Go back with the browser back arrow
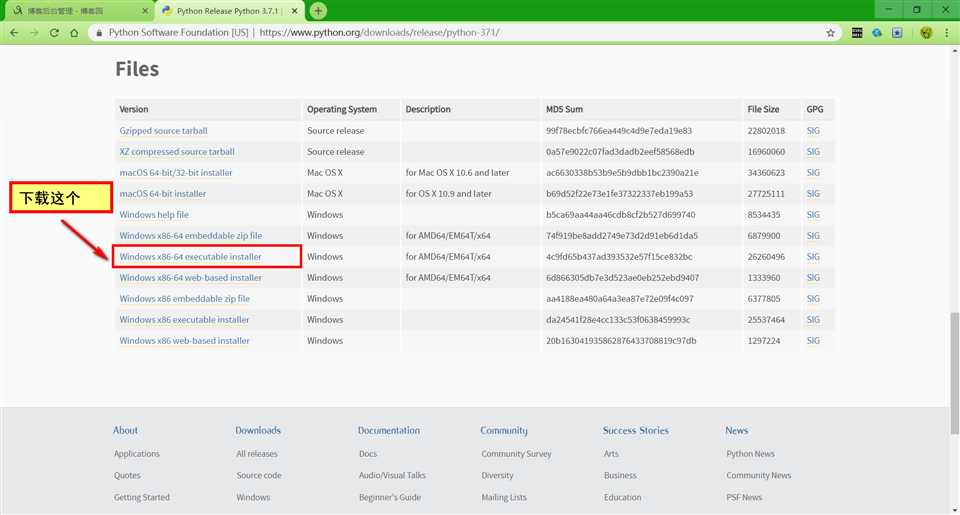 [x=14, y=33]
